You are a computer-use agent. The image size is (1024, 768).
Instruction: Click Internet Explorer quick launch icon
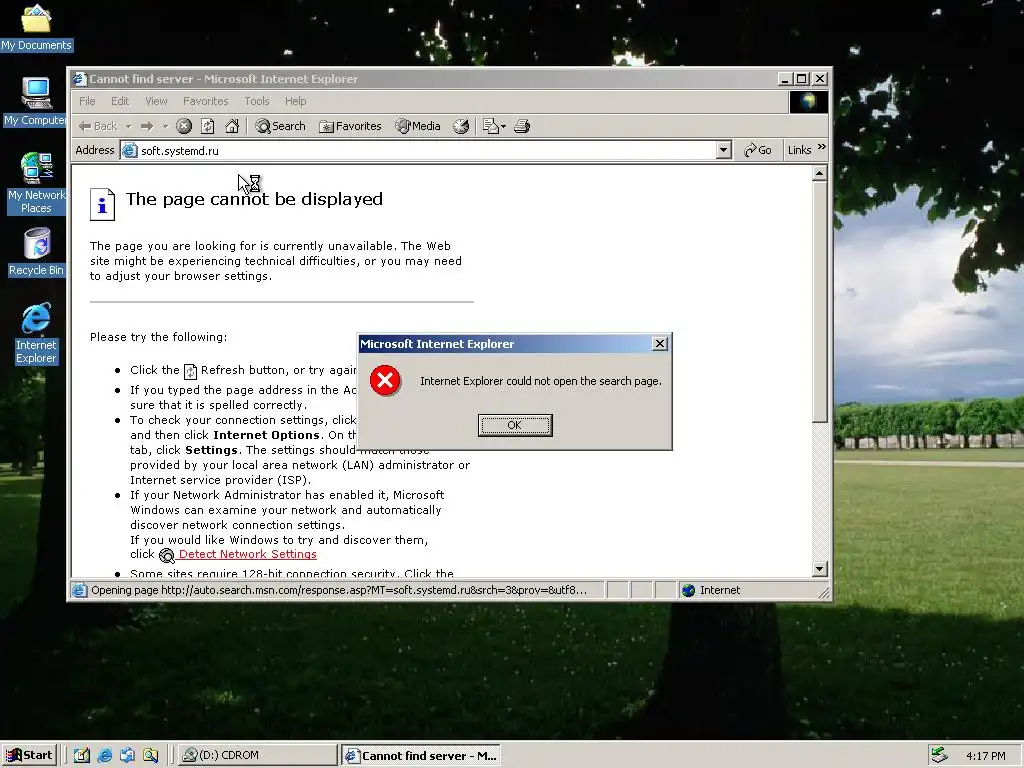[104, 755]
